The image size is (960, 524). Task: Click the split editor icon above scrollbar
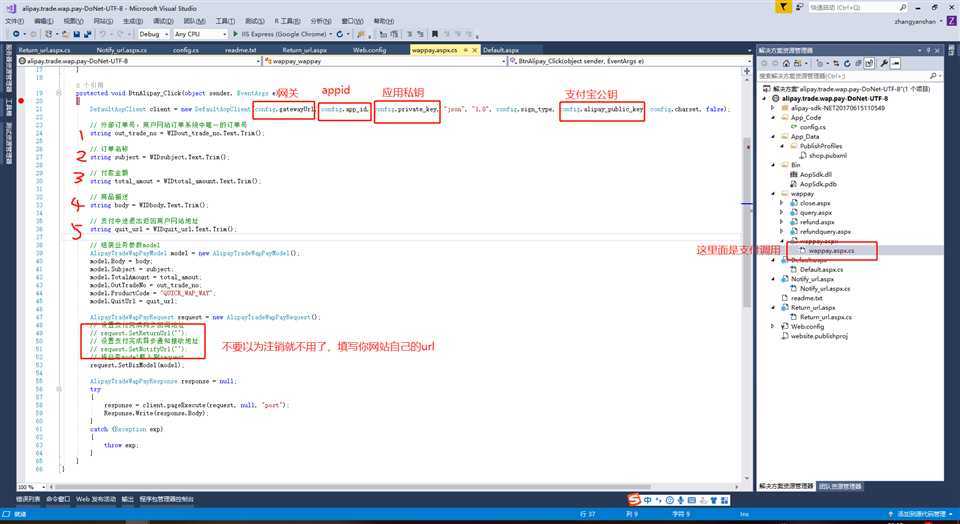pyautogui.click(x=747, y=72)
